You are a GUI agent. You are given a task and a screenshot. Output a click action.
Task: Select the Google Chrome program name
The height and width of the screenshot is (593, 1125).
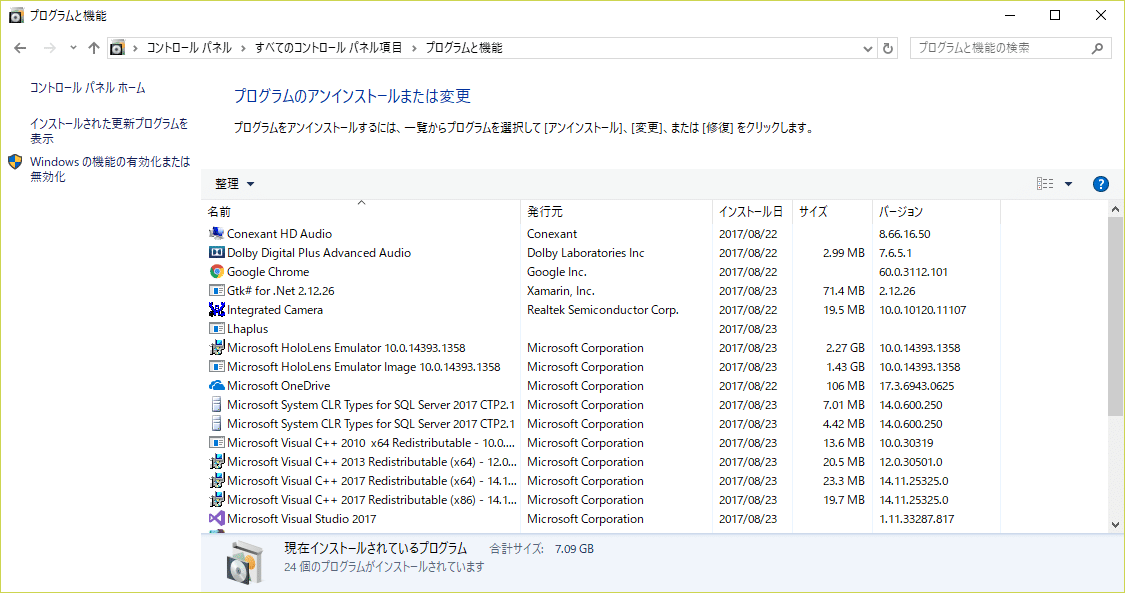click(x=268, y=272)
